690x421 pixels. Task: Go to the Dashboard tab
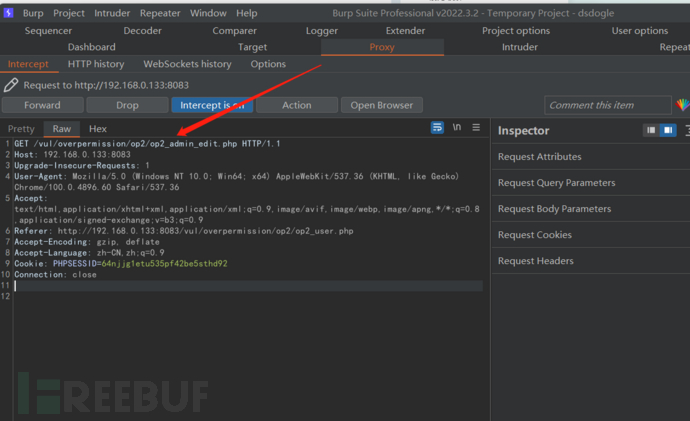92,47
